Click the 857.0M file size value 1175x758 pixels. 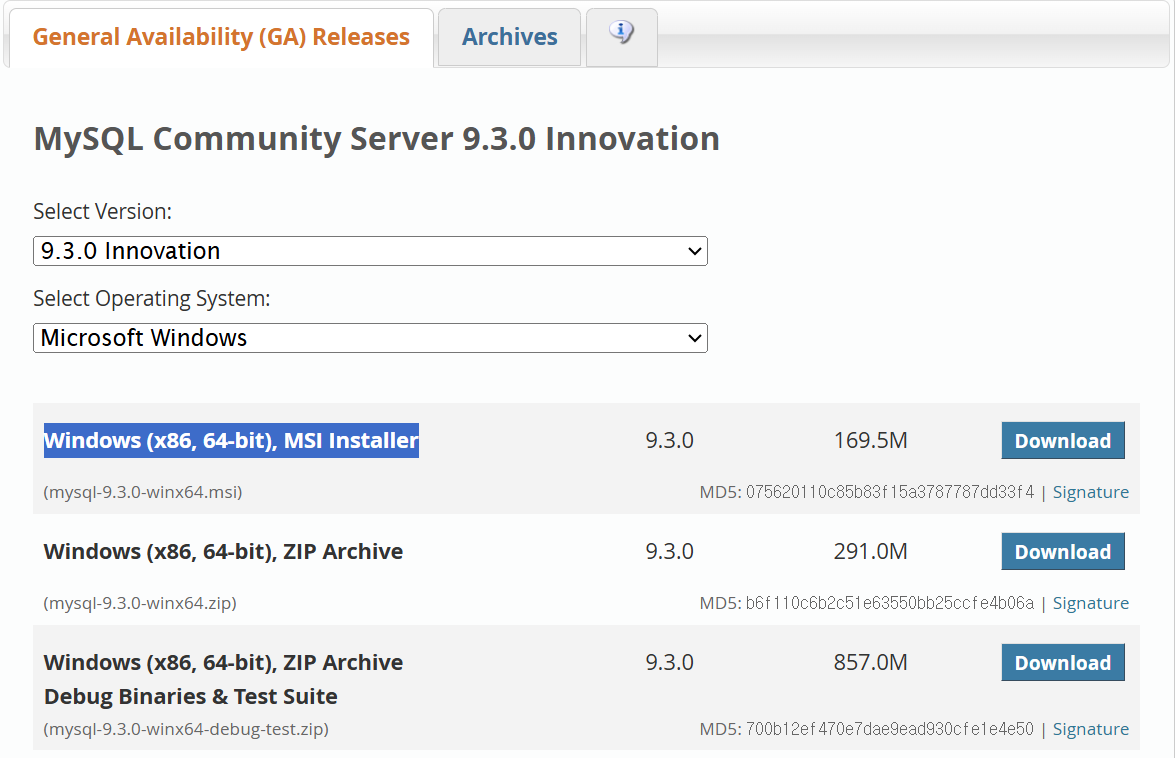pos(870,662)
